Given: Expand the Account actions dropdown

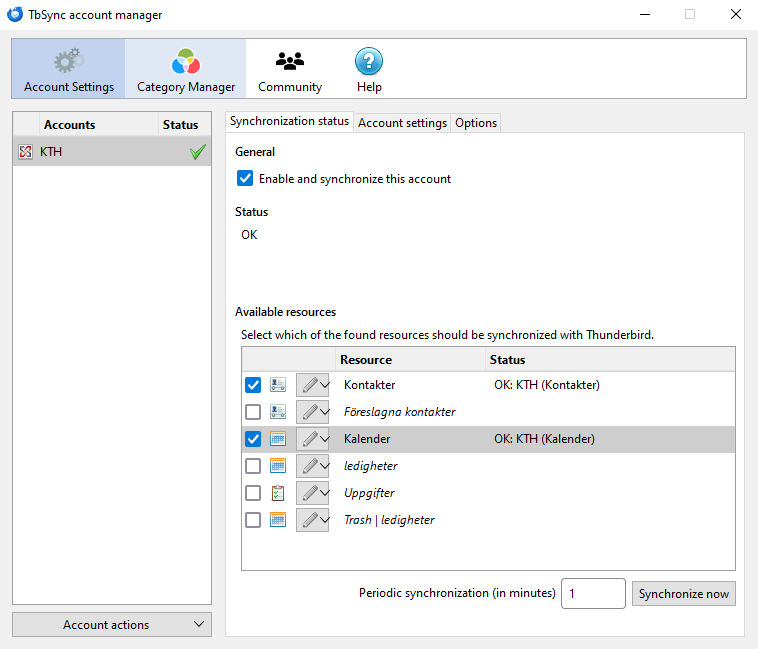Looking at the screenshot, I should point(112,625).
